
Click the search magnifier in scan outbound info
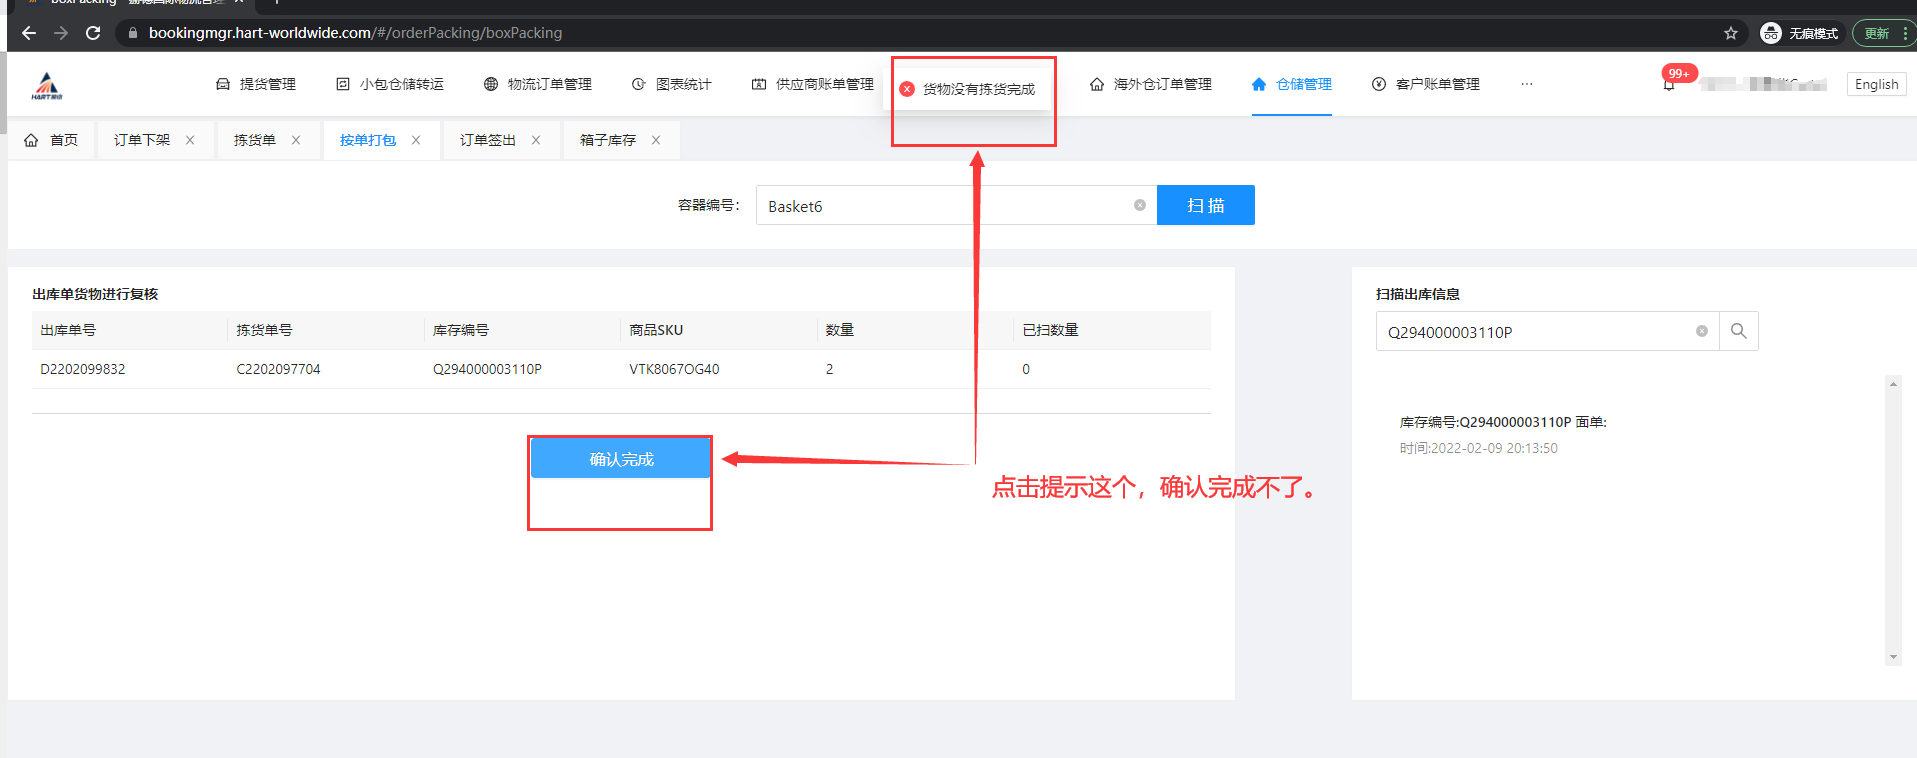point(1738,331)
